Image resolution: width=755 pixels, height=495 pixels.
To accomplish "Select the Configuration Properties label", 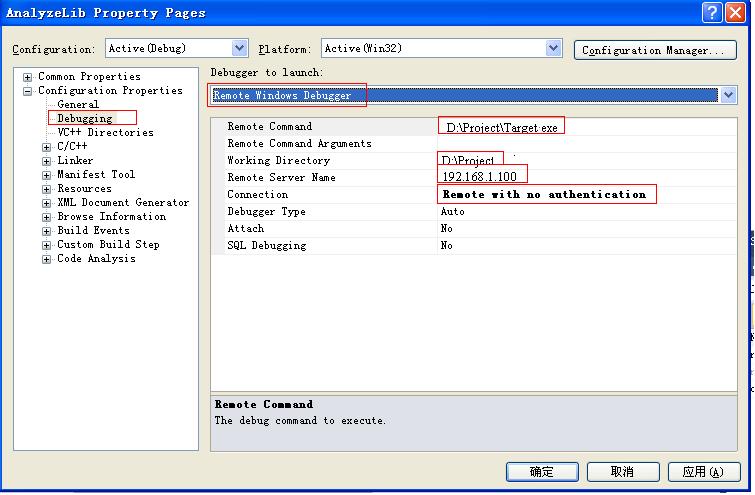I will (110, 90).
